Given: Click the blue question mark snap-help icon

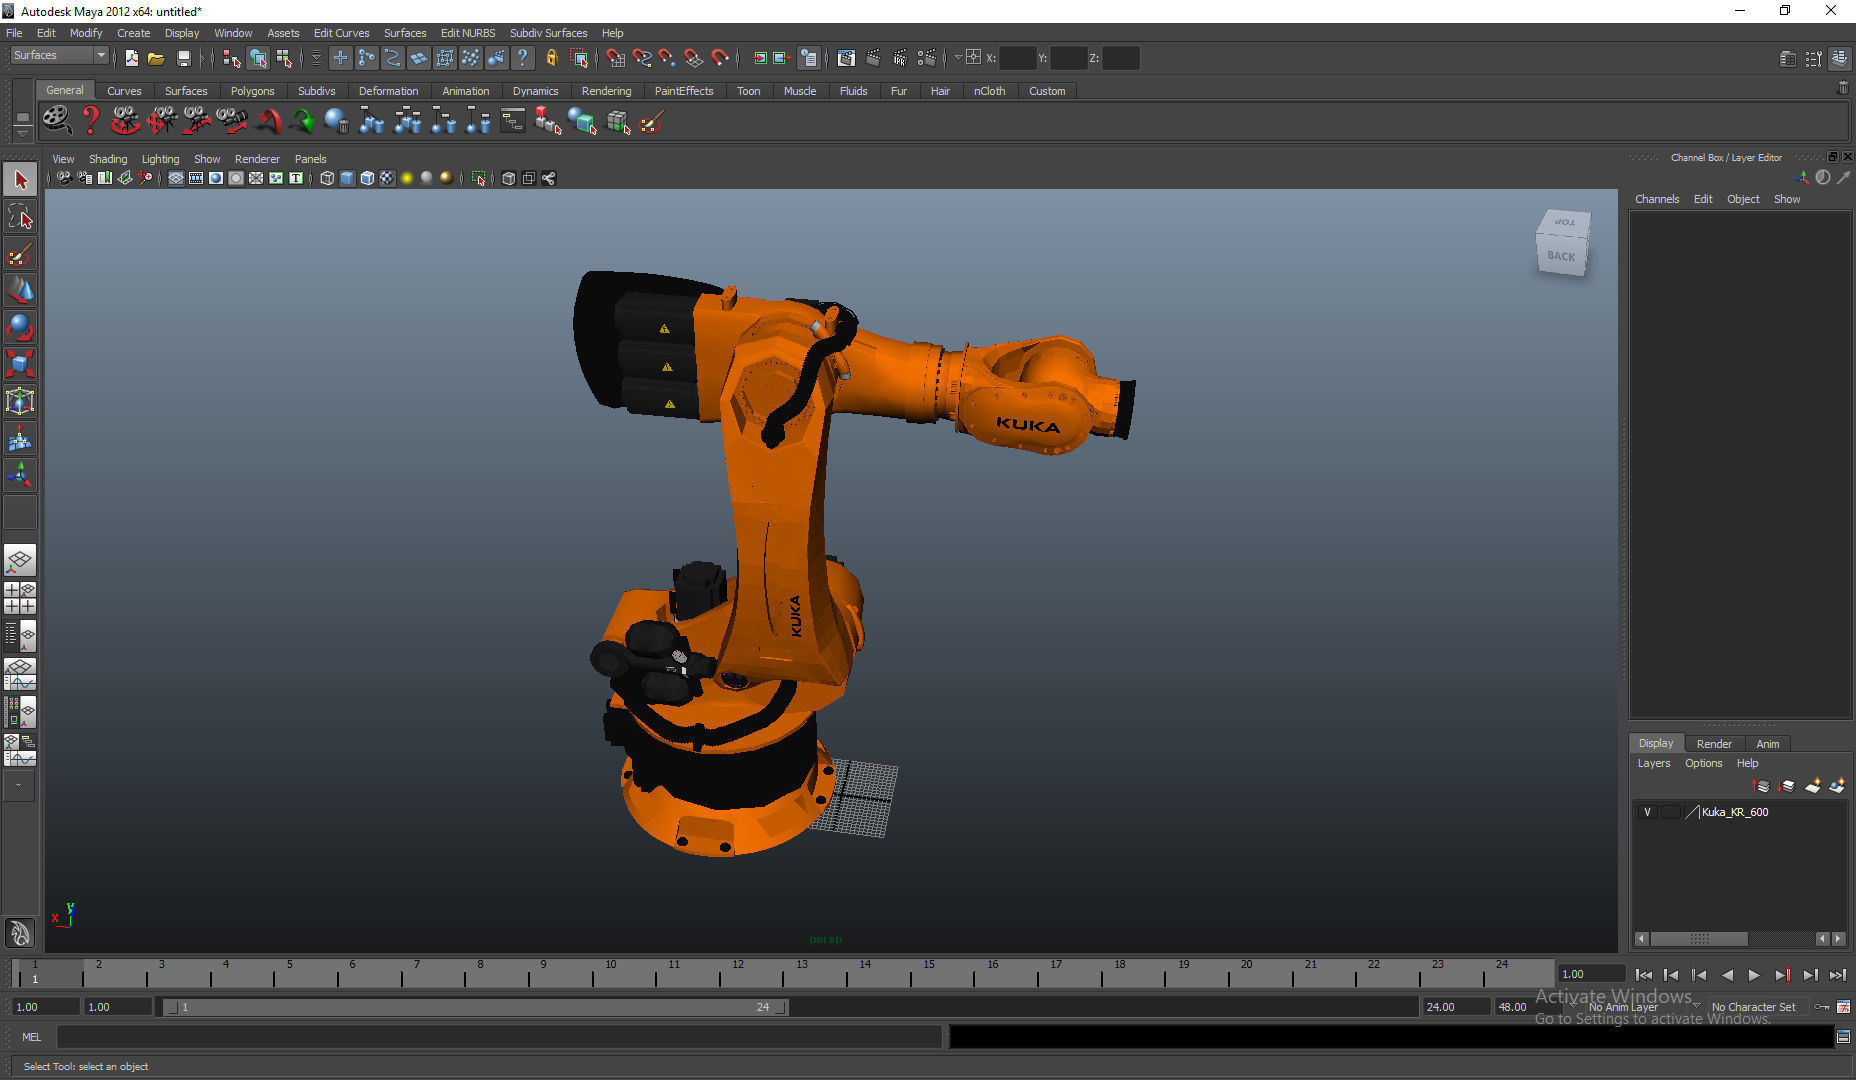Looking at the screenshot, I should [x=522, y=58].
